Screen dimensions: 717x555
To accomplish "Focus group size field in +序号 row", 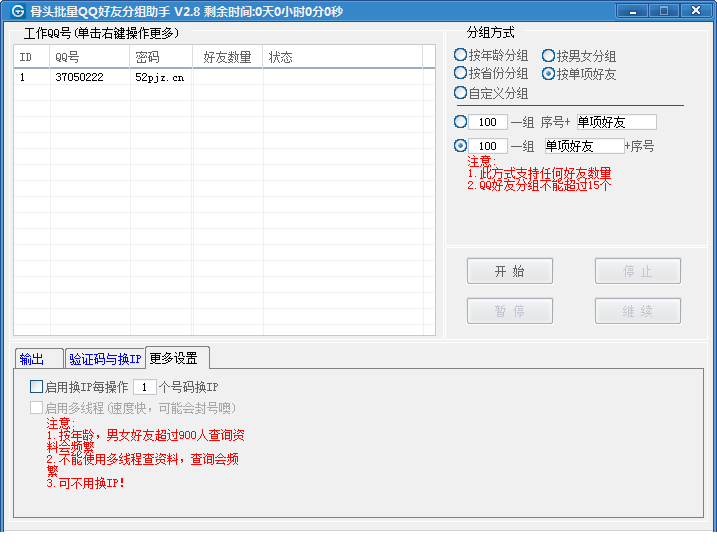I will point(488,146).
